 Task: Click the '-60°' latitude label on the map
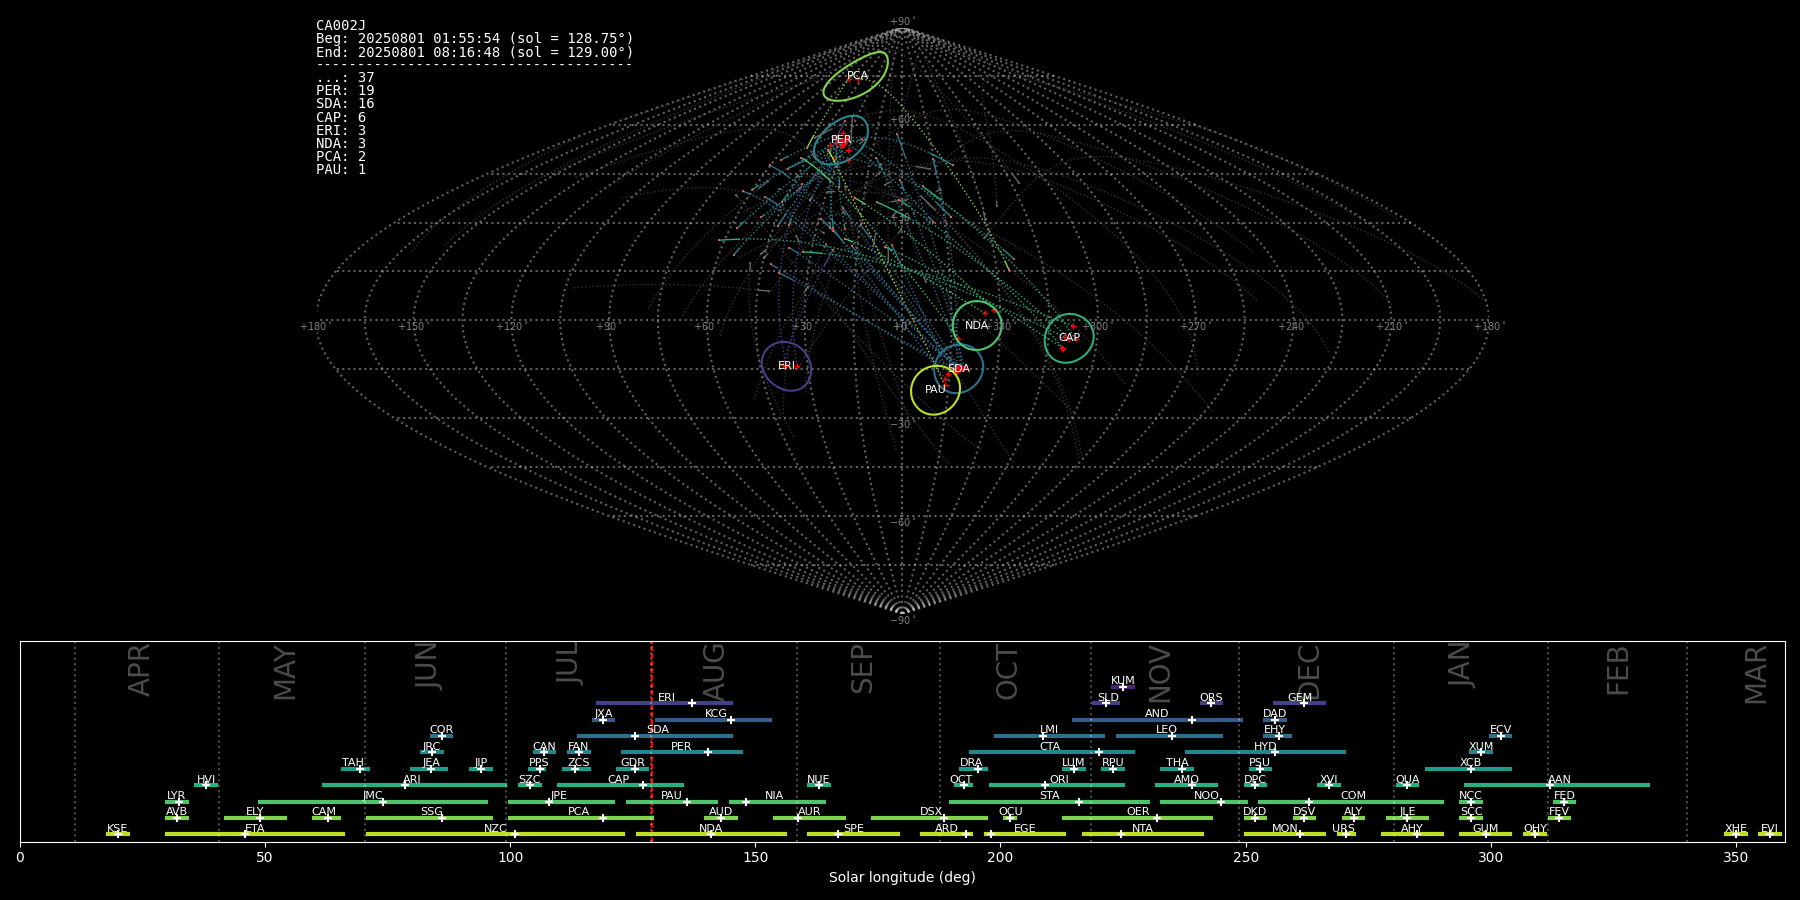coord(902,523)
